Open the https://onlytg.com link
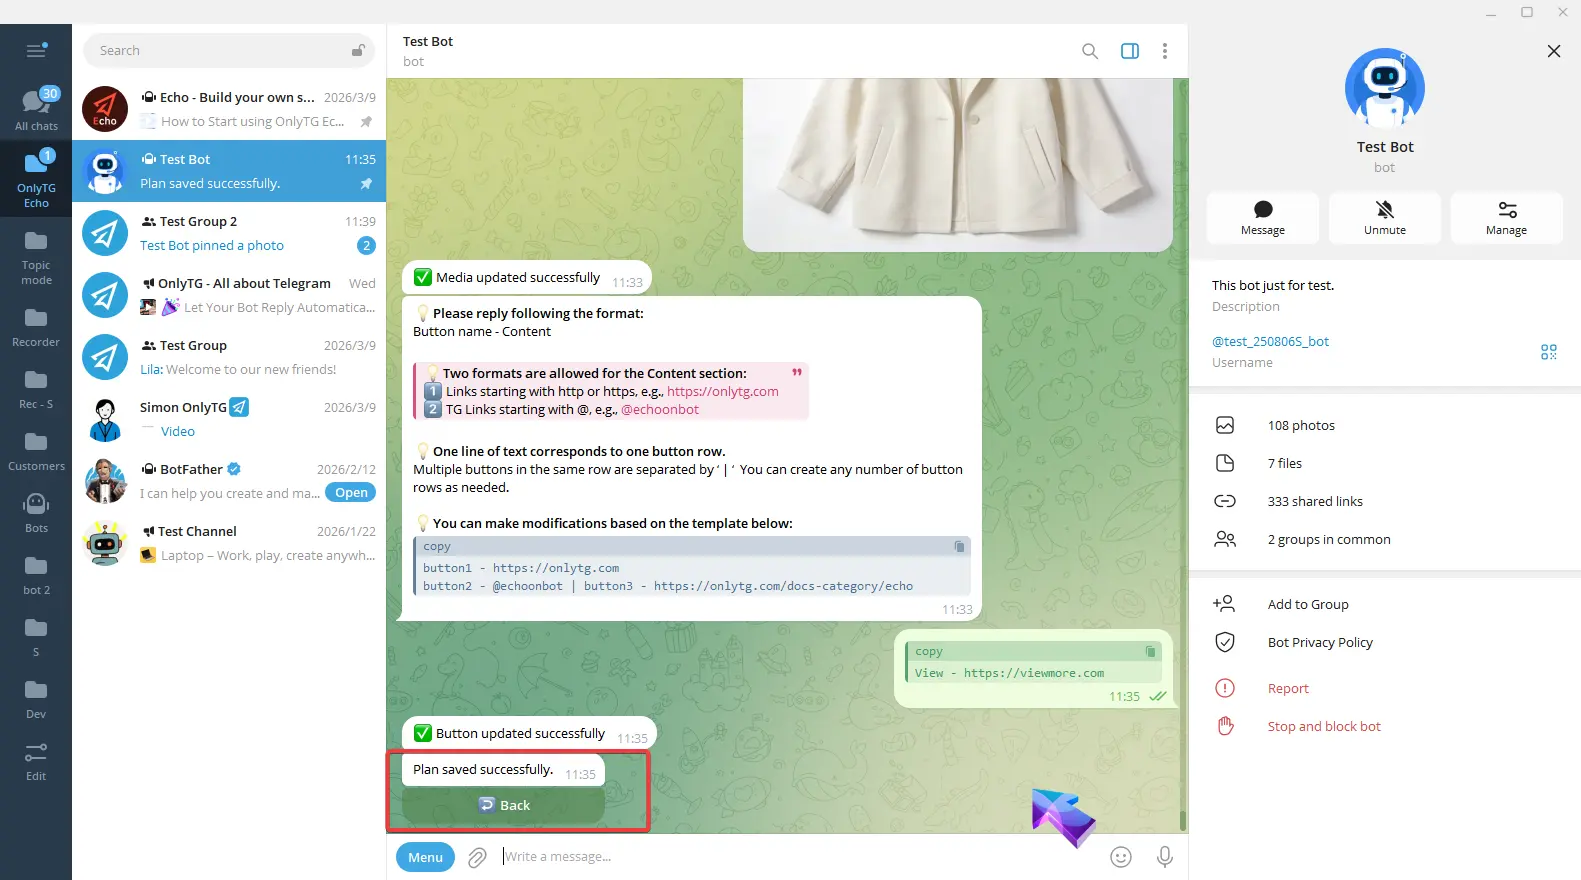Image resolution: width=1581 pixels, height=880 pixels. pos(722,392)
